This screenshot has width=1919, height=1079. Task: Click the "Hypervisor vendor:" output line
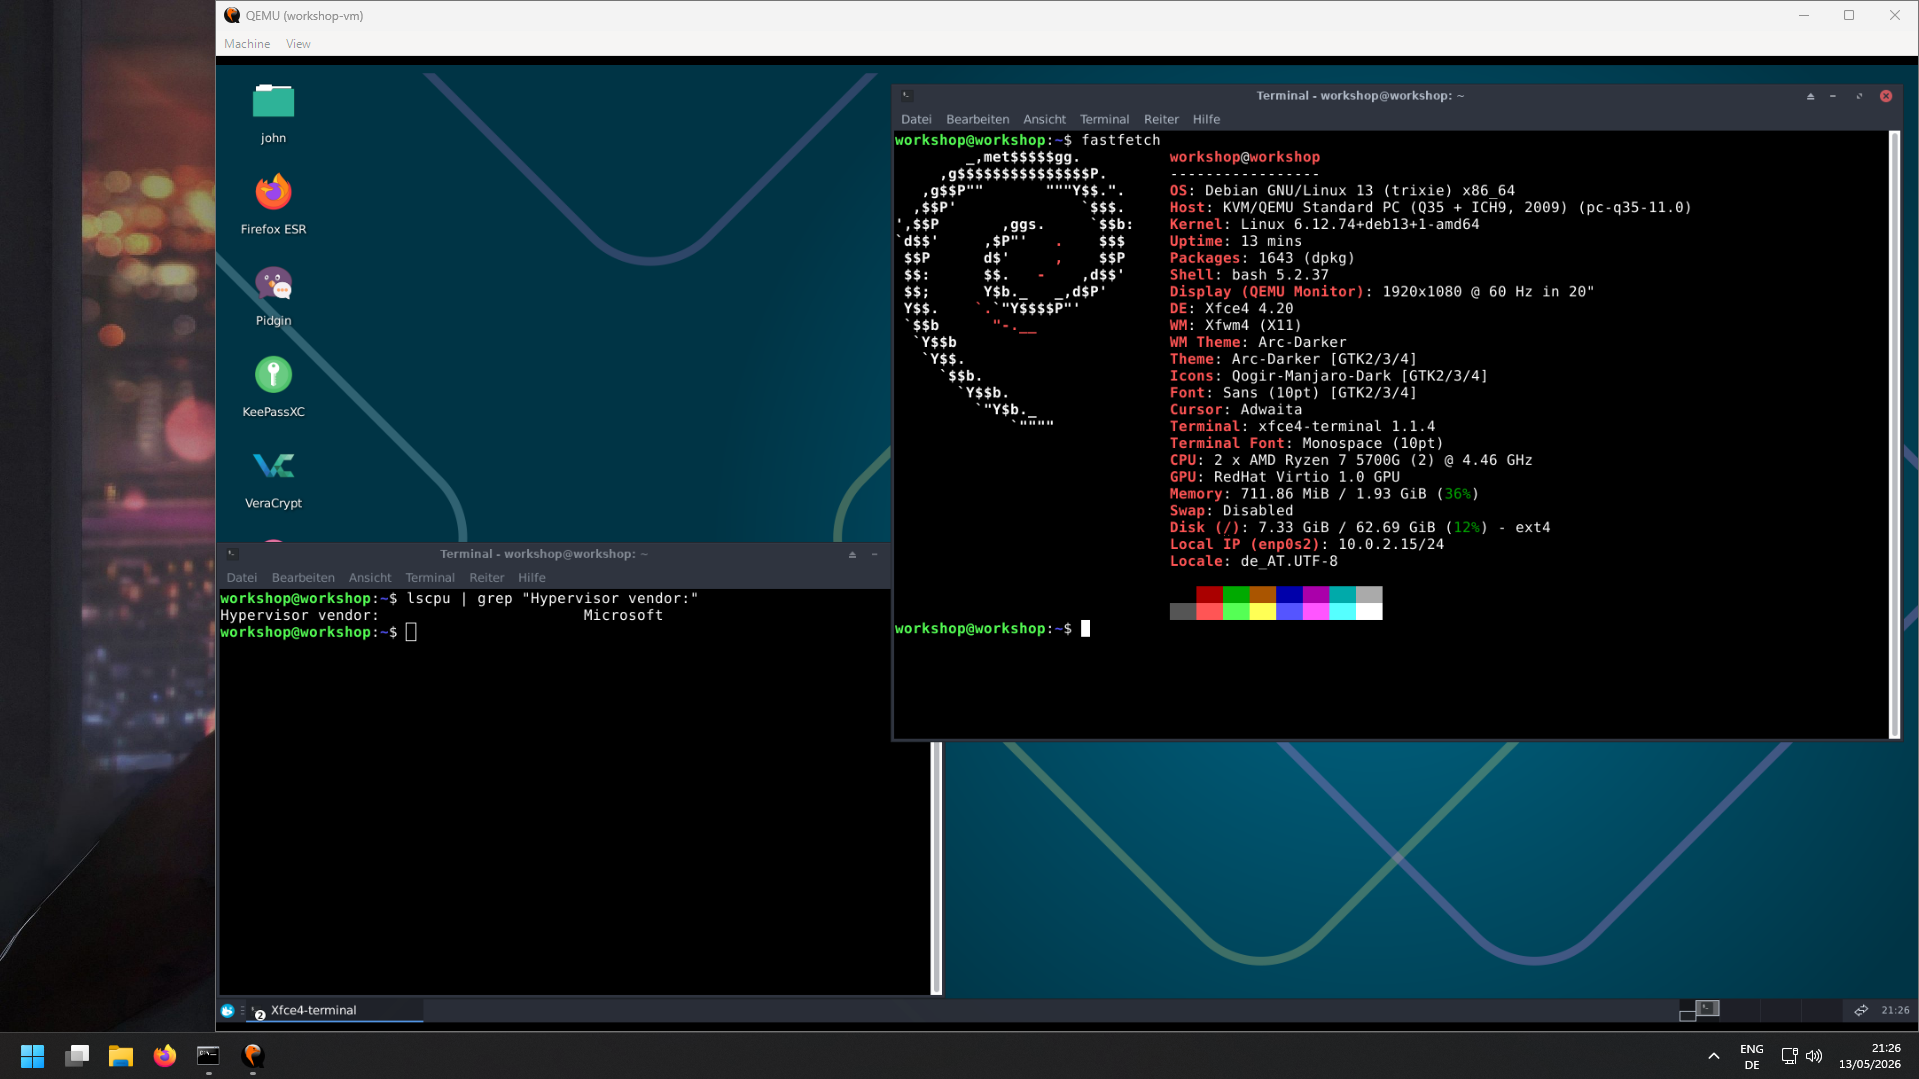click(441, 615)
